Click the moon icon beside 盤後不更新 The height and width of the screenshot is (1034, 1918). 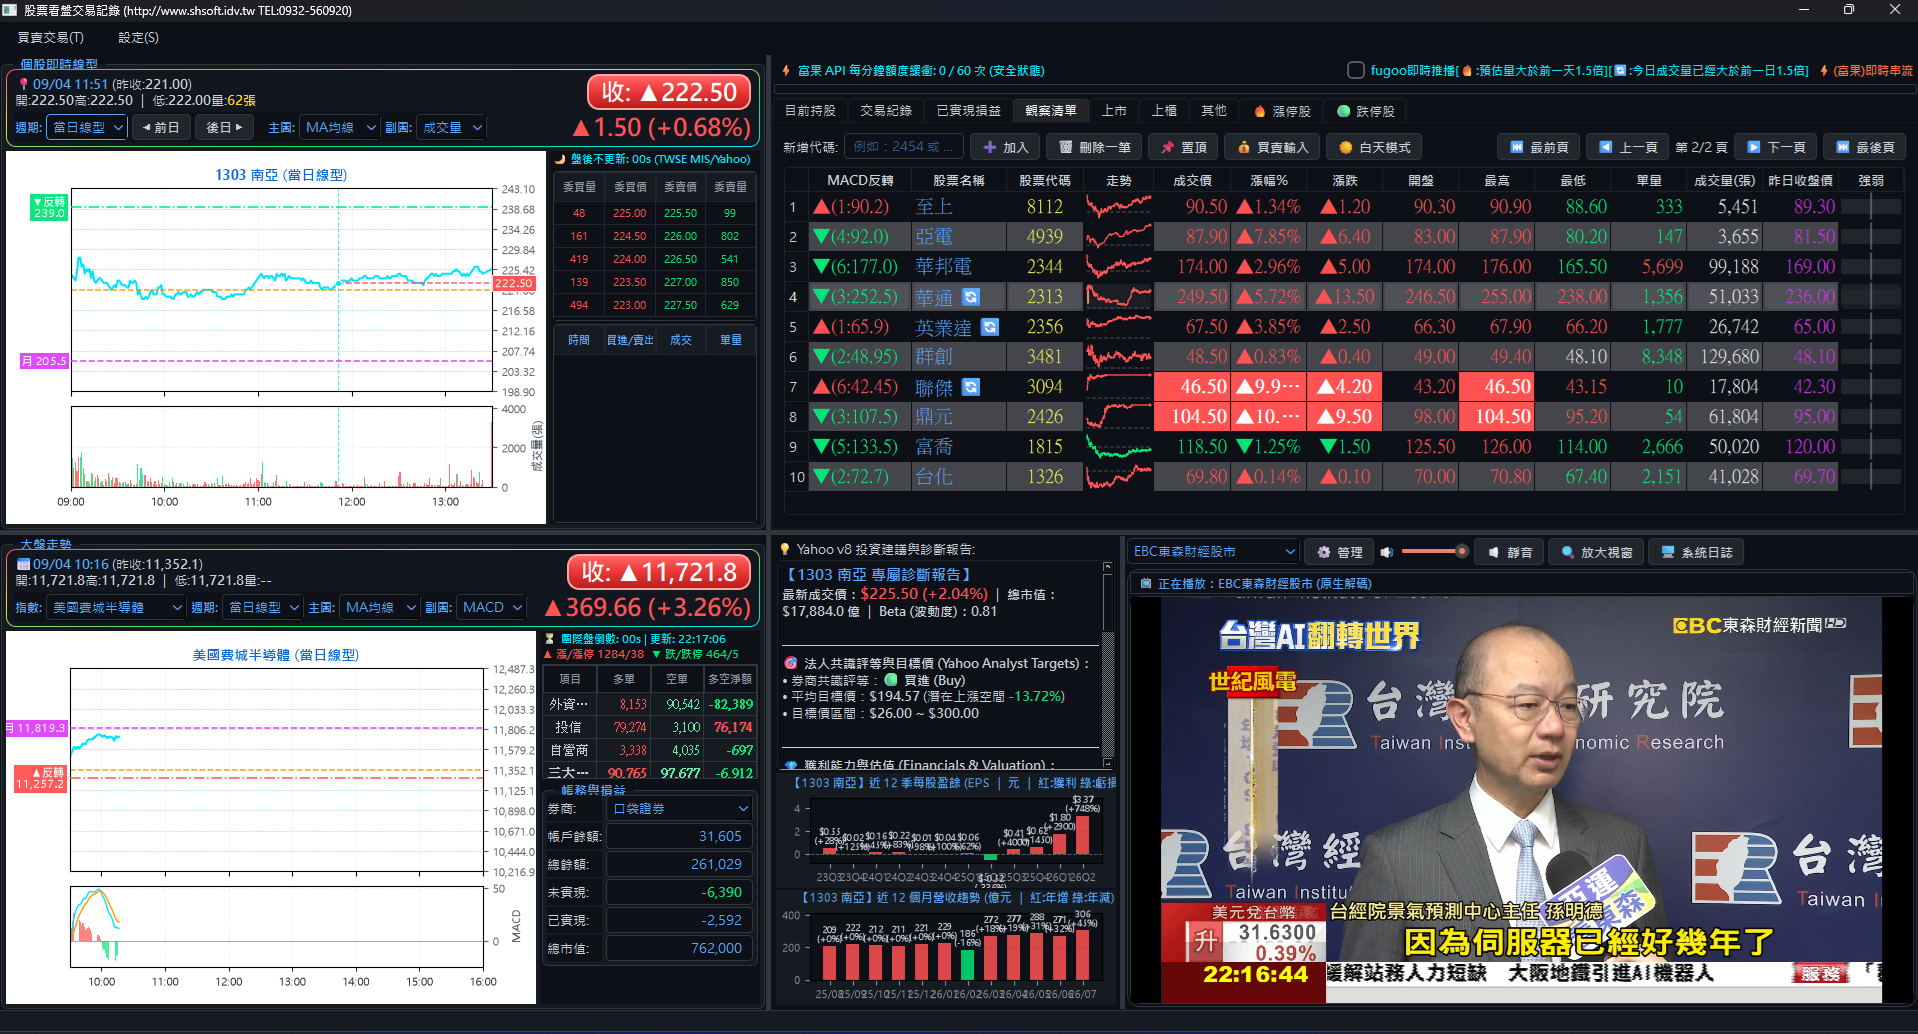tap(561, 159)
